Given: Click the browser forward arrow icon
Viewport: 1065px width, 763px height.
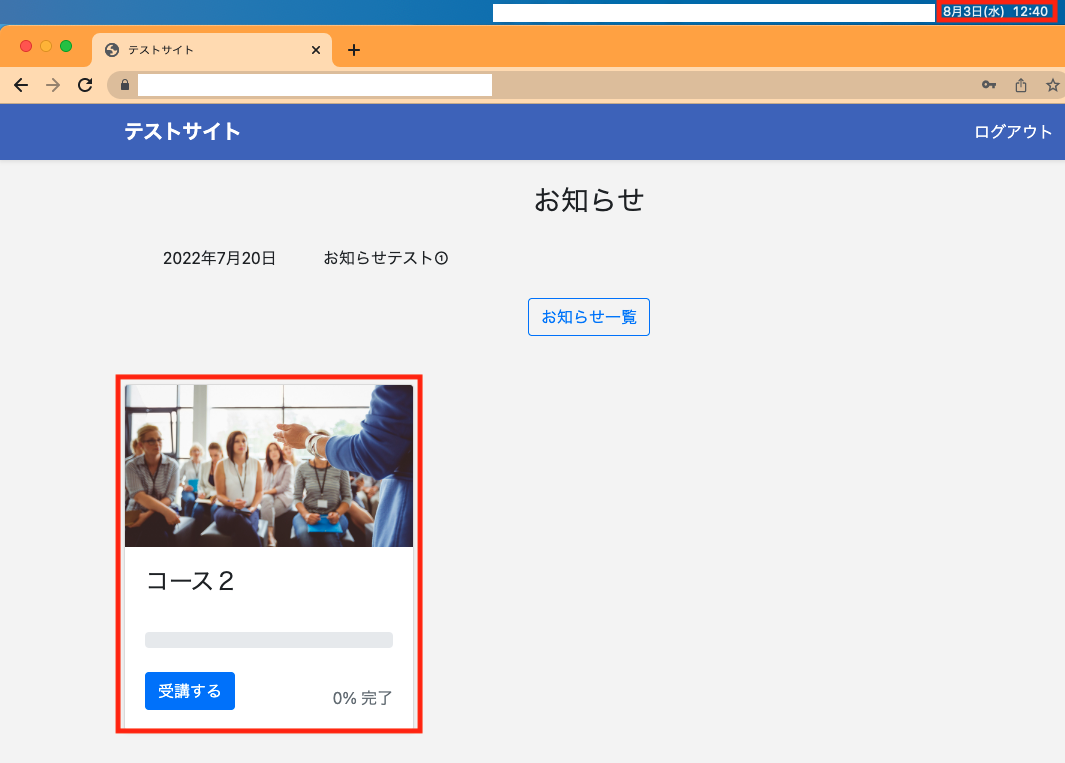Looking at the screenshot, I should pyautogui.click(x=53, y=86).
